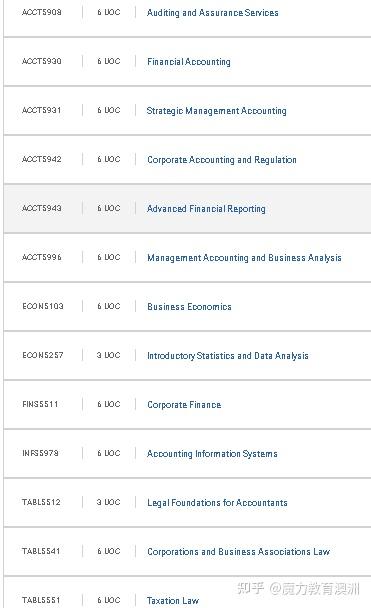Select course code TABL5512
Viewport: 371px width, 608px height.
41,502
